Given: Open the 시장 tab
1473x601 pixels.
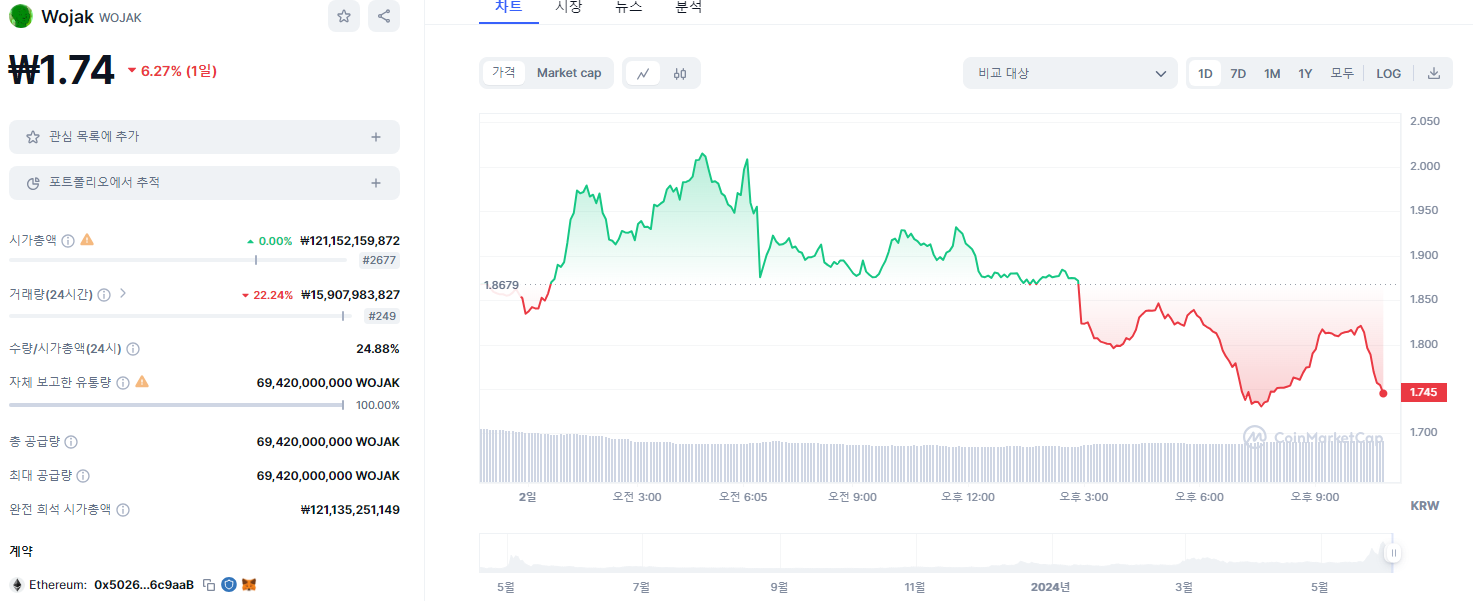Looking at the screenshot, I should (x=568, y=7).
